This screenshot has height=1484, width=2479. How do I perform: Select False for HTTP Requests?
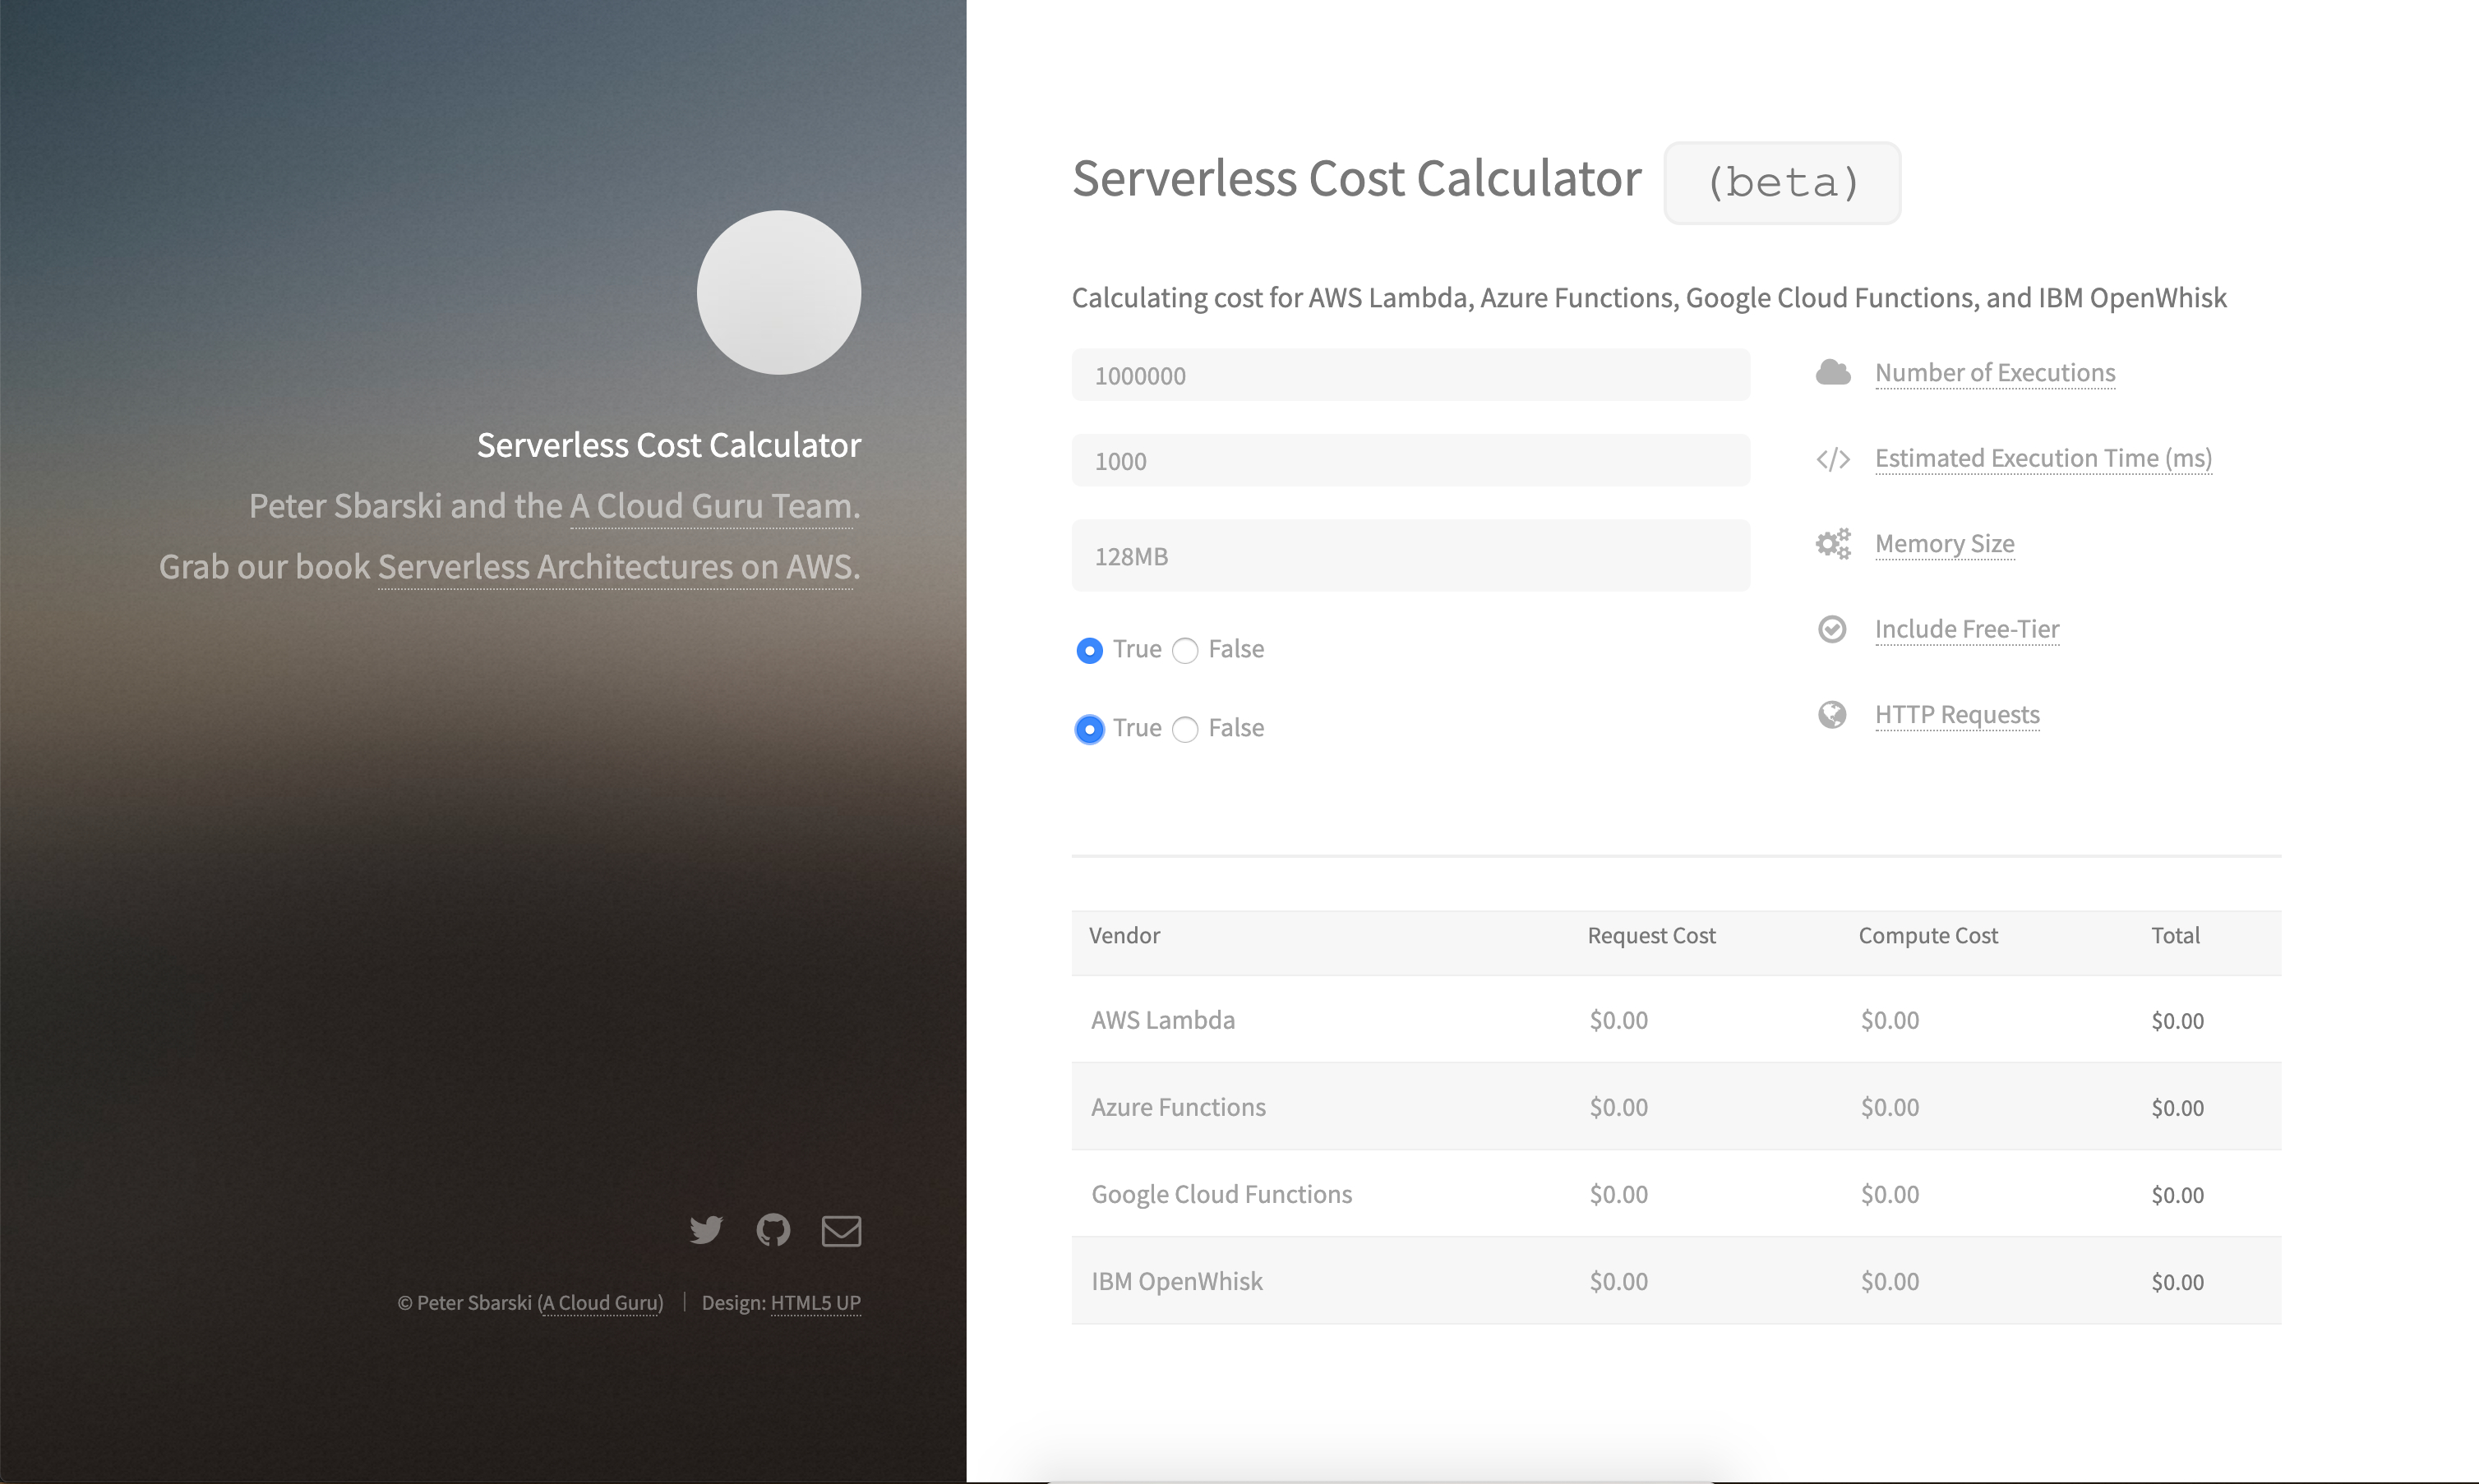tap(1185, 730)
